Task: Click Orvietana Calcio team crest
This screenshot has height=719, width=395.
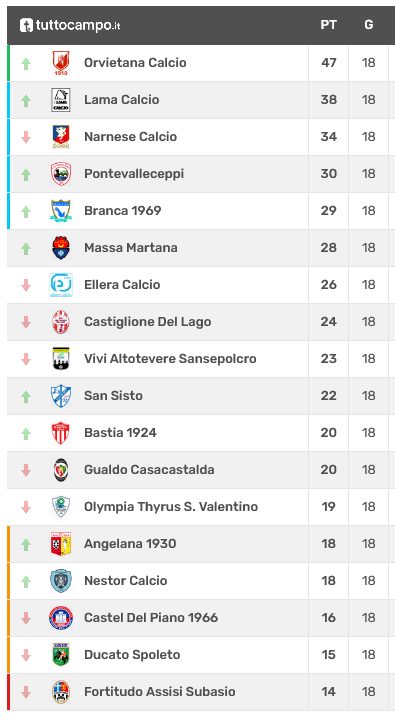Action: [61, 63]
